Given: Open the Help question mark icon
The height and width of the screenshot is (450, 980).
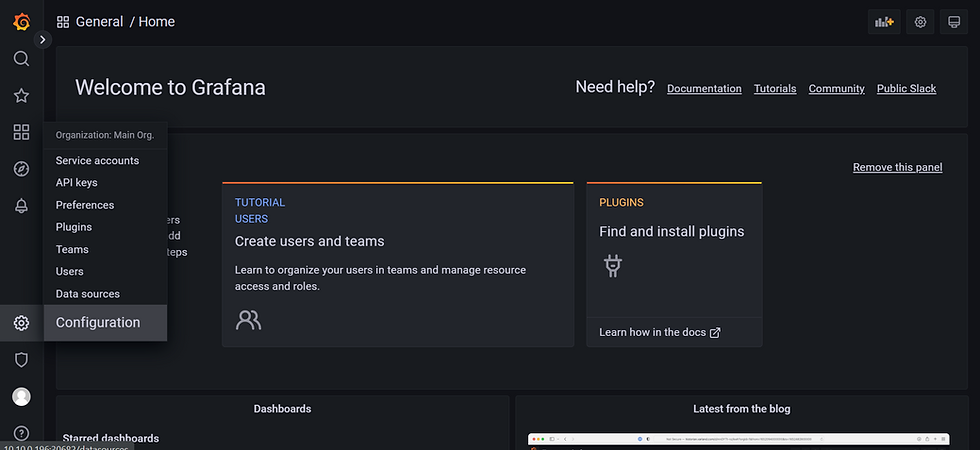Looking at the screenshot, I should pyautogui.click(x=21, y=432).
